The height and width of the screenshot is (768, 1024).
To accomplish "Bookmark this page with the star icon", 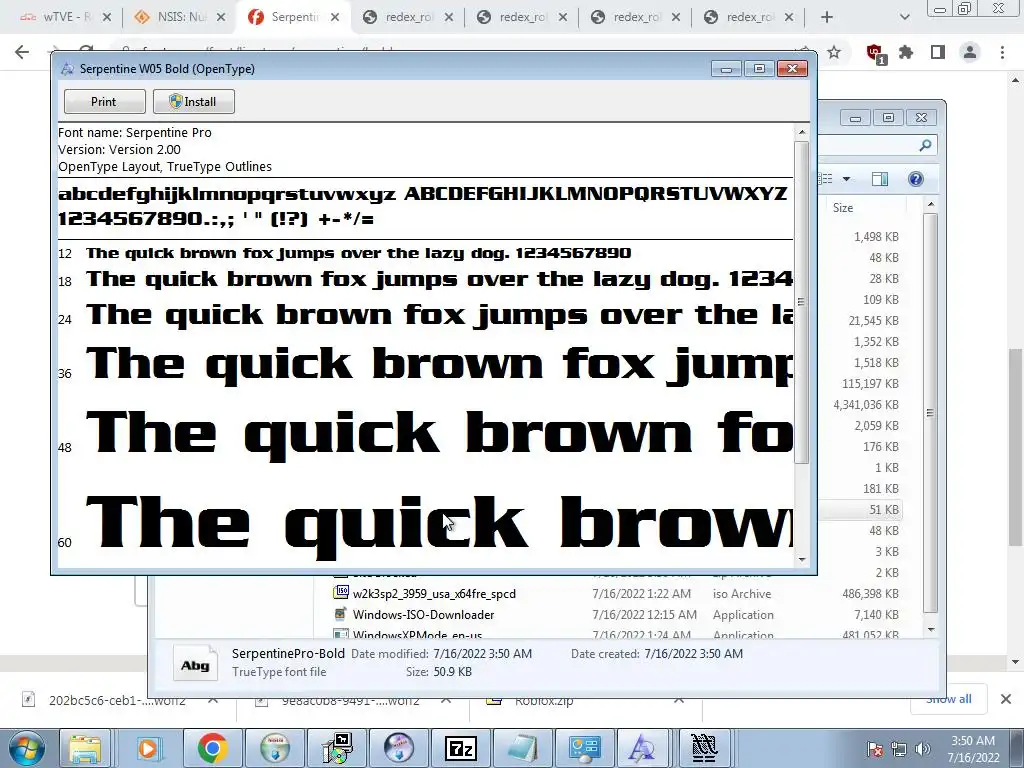I will point(834,52).
